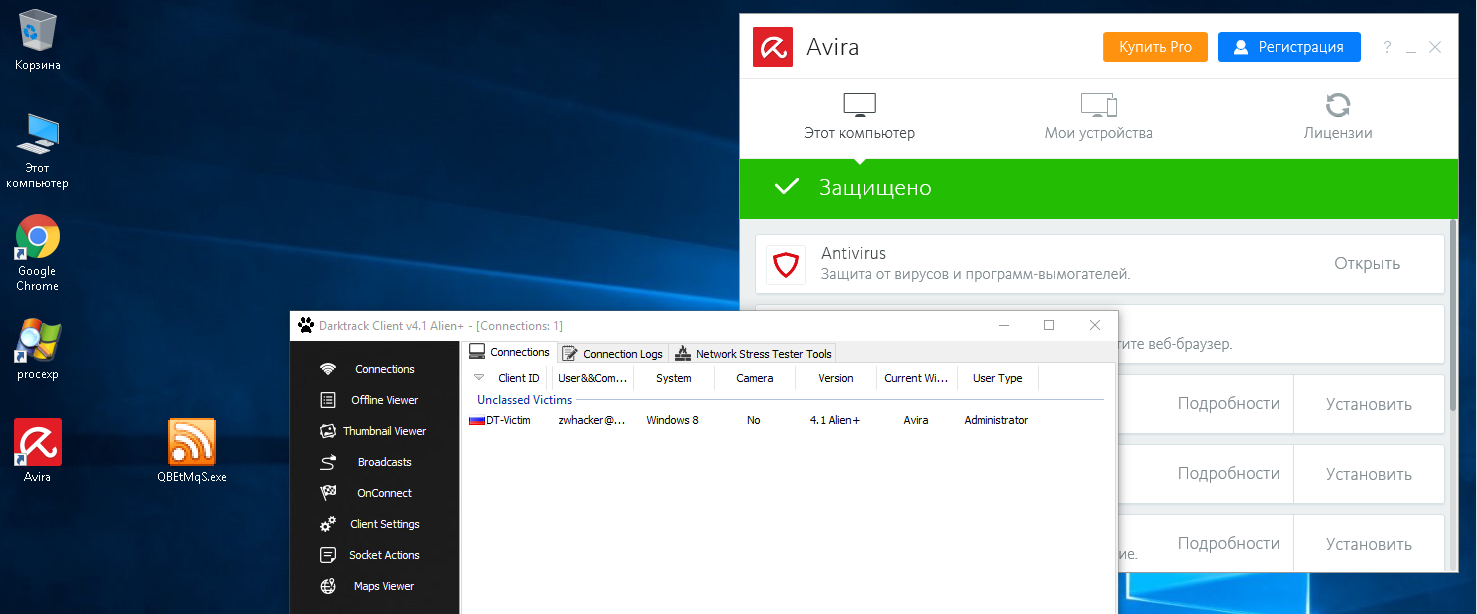
Task: Select the procexp desktop shortcut
Action: click(37, 351)
